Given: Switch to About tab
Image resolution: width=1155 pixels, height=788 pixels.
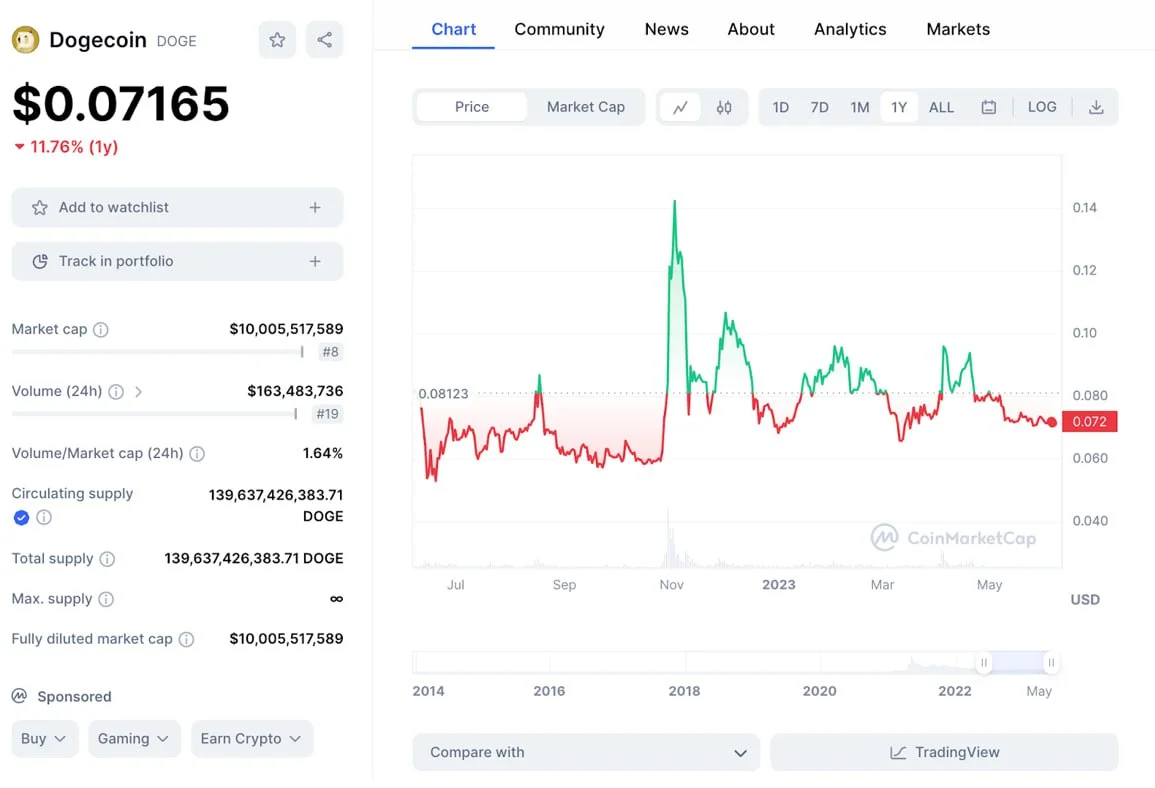Looking at the screenshot, I should (751, 29).
